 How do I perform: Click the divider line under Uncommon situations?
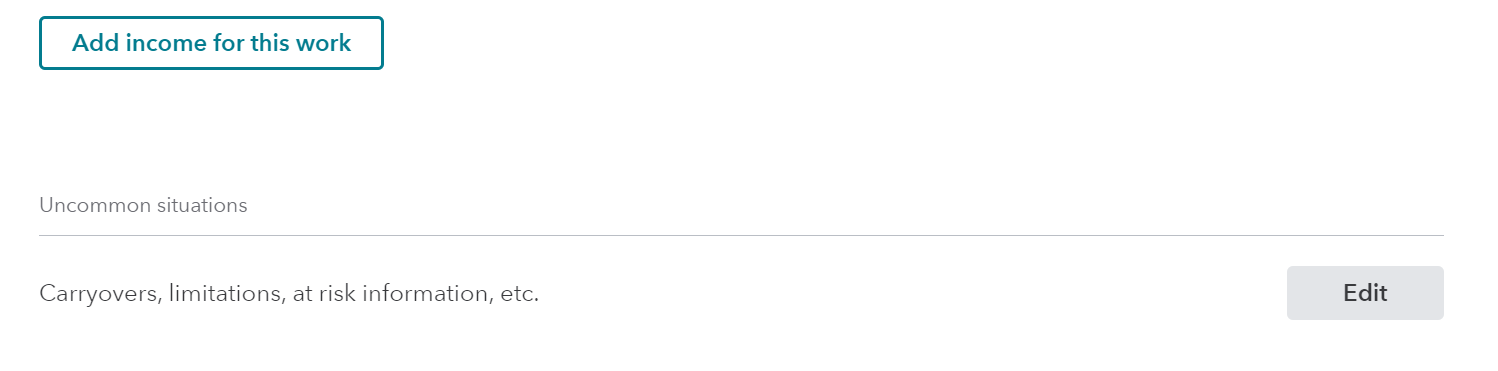tap(741, 236)
